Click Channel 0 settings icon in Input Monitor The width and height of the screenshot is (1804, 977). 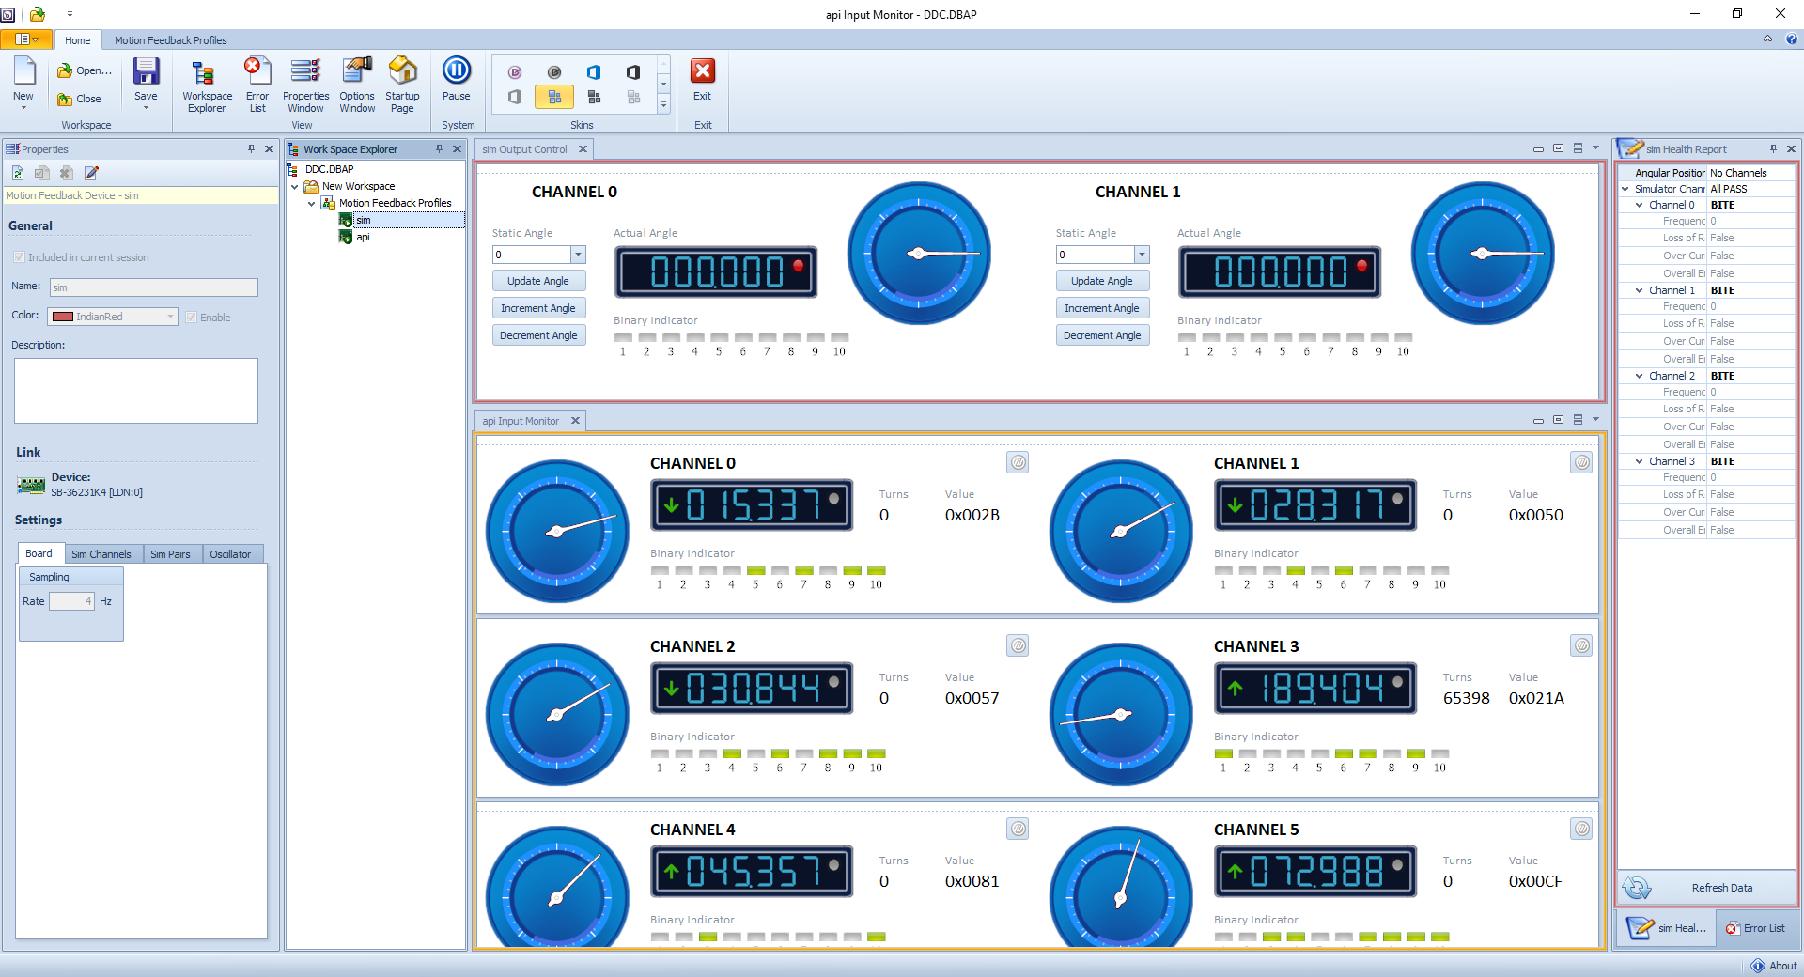[1017, 462]
